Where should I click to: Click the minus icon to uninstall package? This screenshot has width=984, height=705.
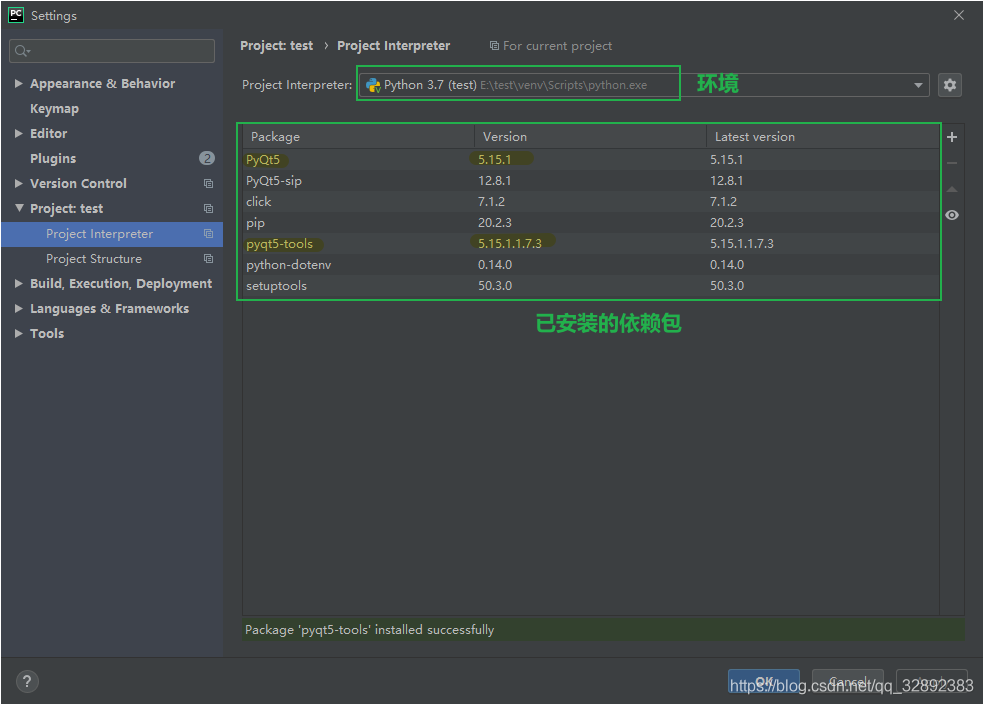[951, 163]
